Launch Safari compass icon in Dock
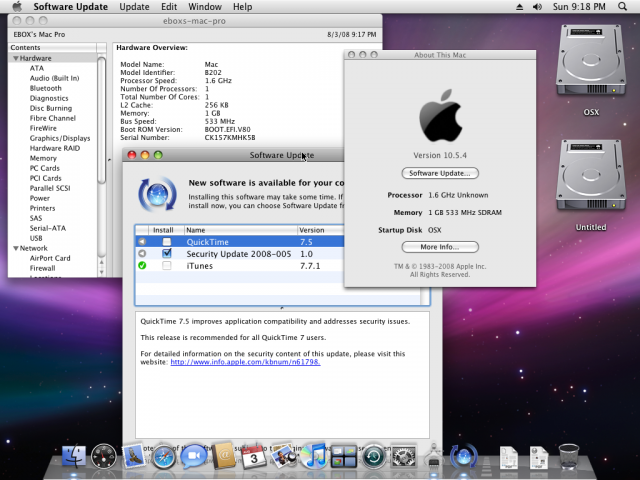Image resolution: width=640 pixels, height=480 pixels. 164,456
